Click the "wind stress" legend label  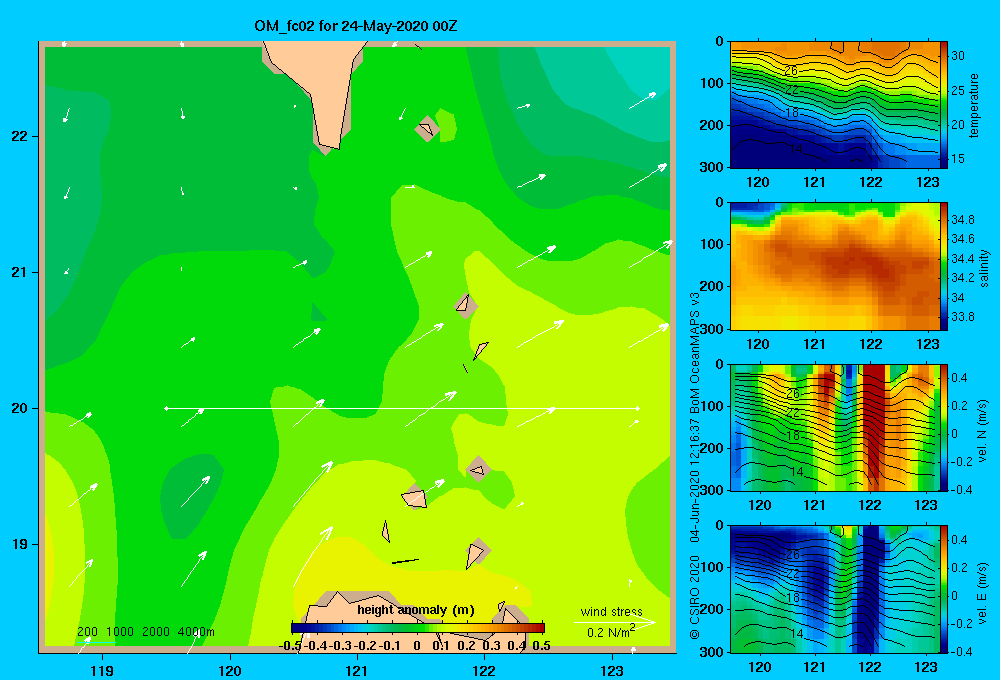tap(611, 611)
